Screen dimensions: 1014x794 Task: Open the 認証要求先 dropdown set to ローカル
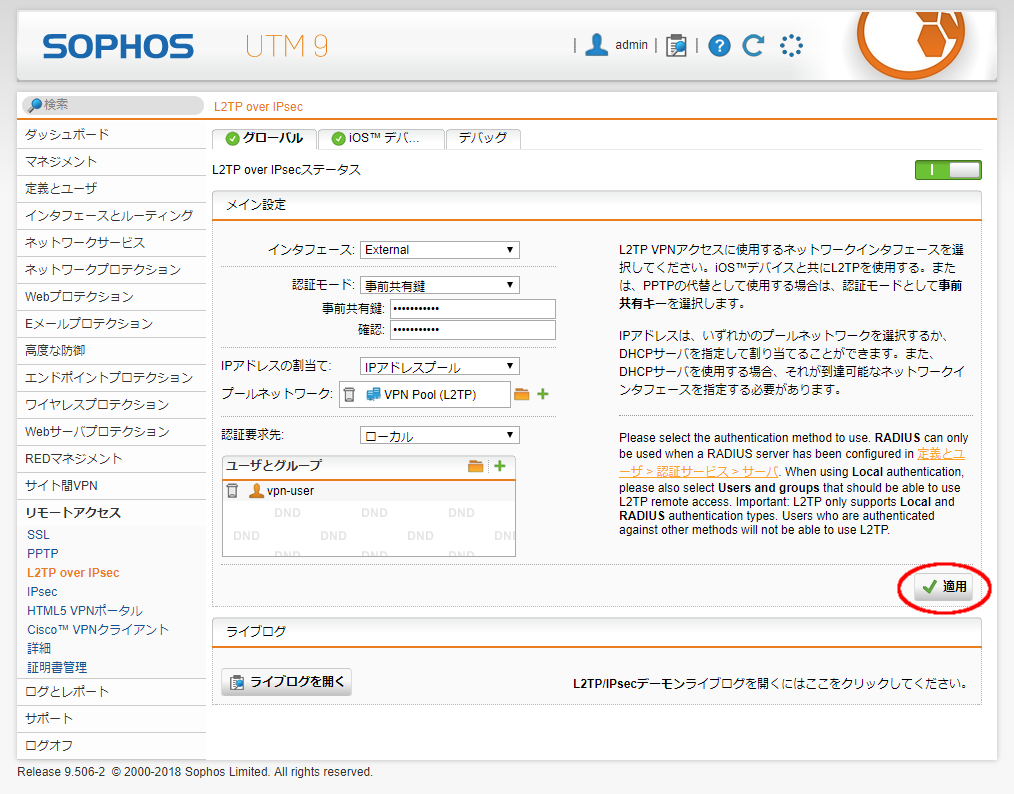coord(439,436)
